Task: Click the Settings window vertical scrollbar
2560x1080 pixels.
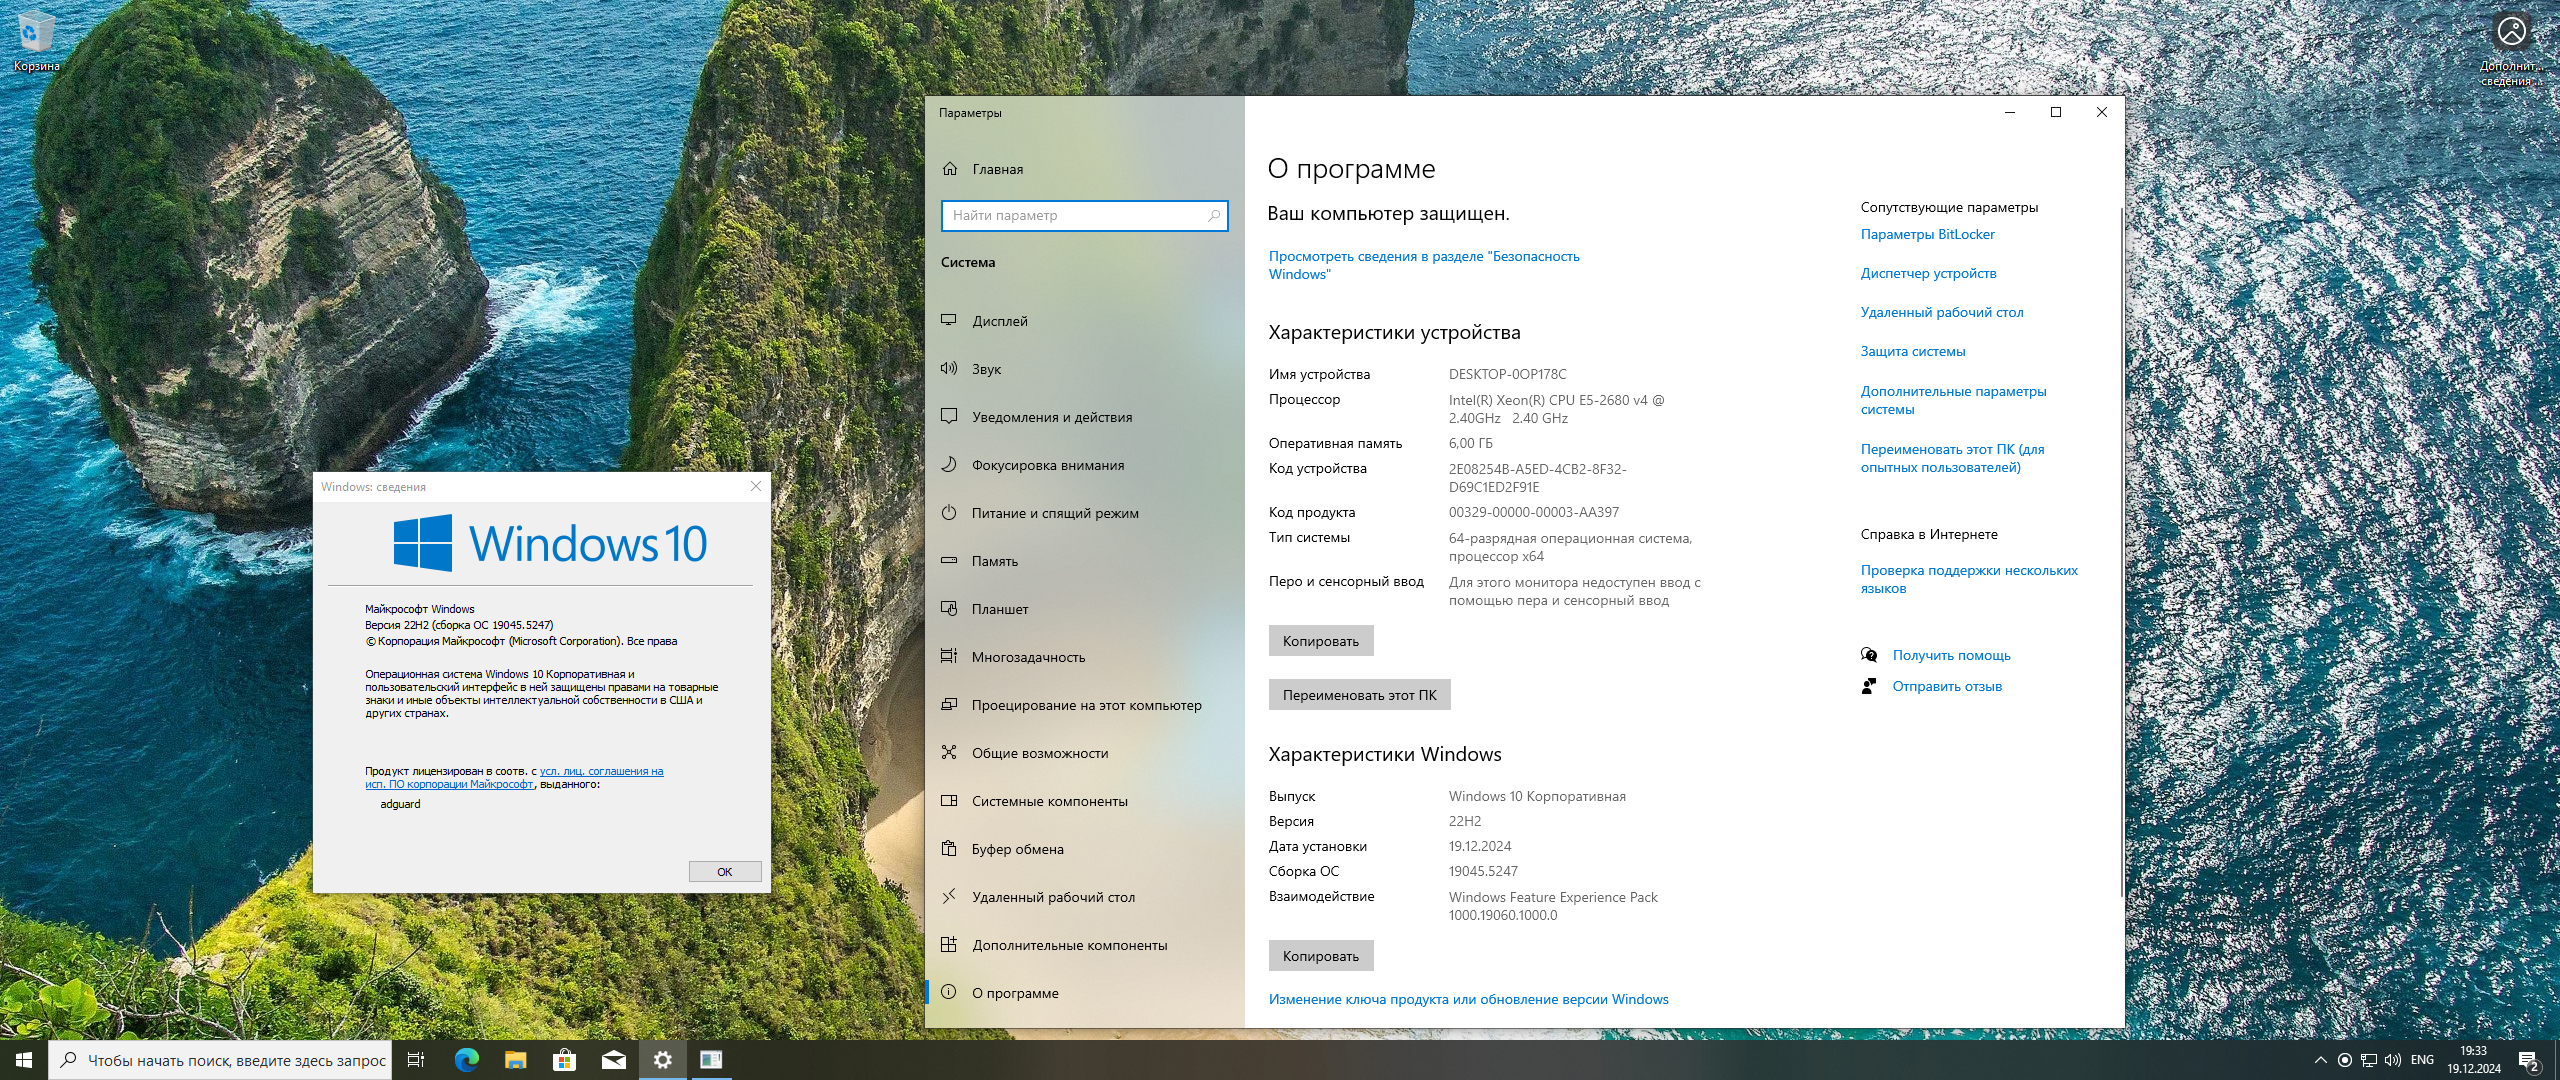Action: pyautogui.click(x=2120, y=550)
